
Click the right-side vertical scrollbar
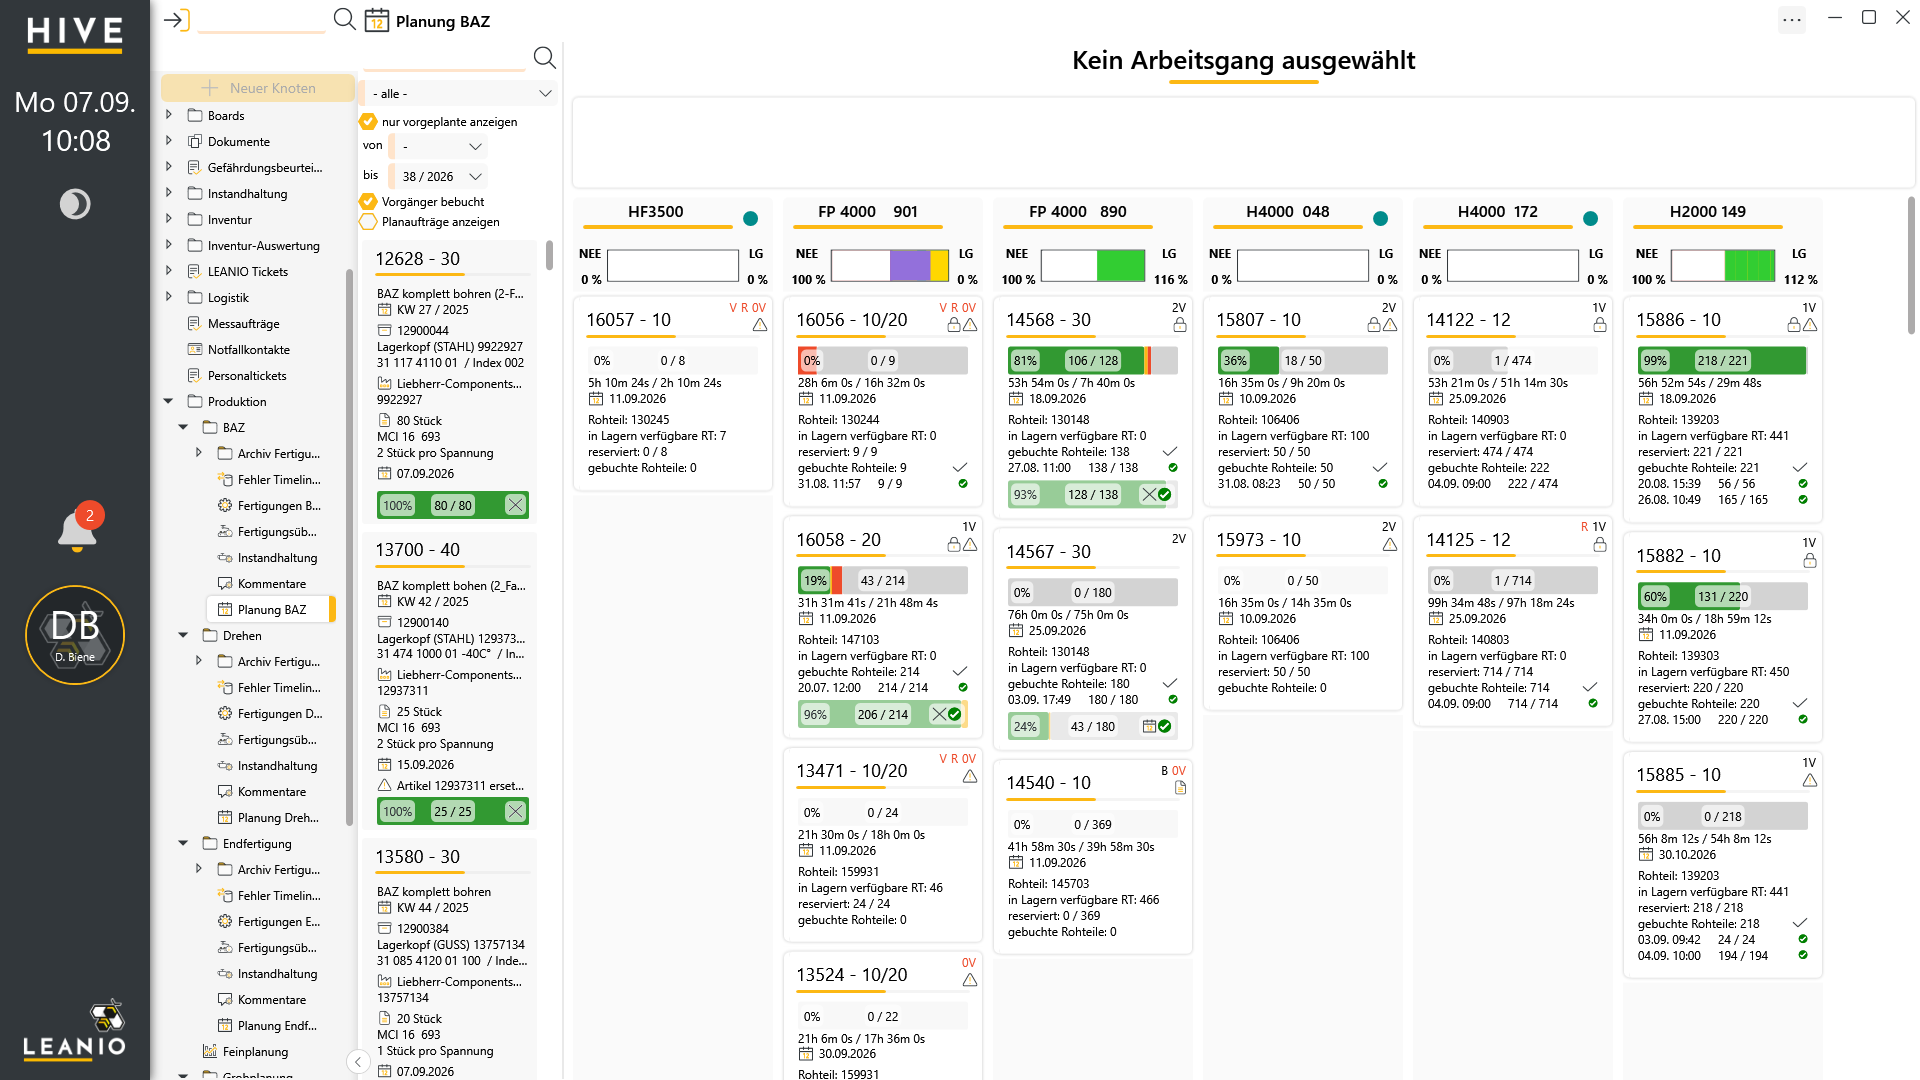point(1911,265)
